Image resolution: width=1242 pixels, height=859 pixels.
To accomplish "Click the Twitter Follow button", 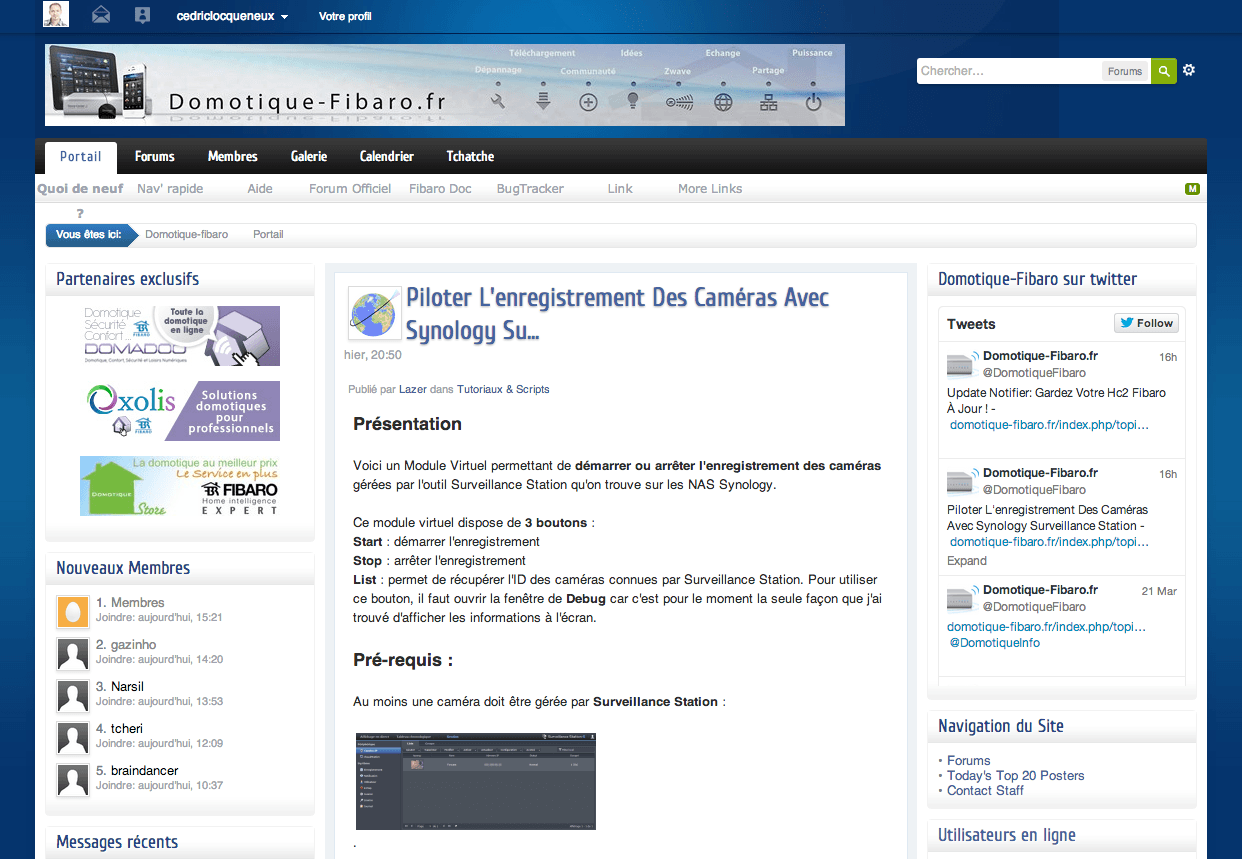I will click(1147, 323).
